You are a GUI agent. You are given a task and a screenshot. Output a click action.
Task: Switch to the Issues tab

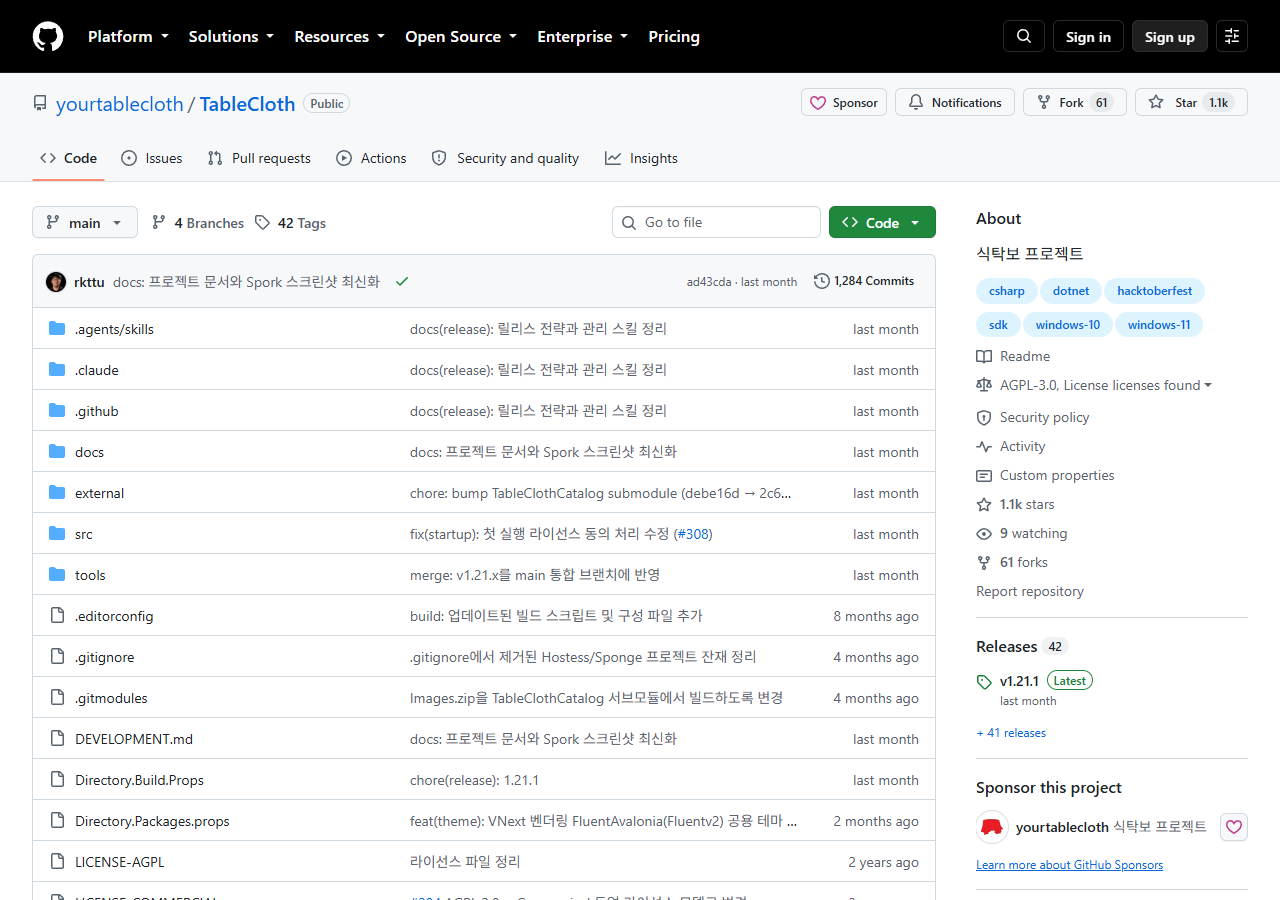[x=152, y=158]
